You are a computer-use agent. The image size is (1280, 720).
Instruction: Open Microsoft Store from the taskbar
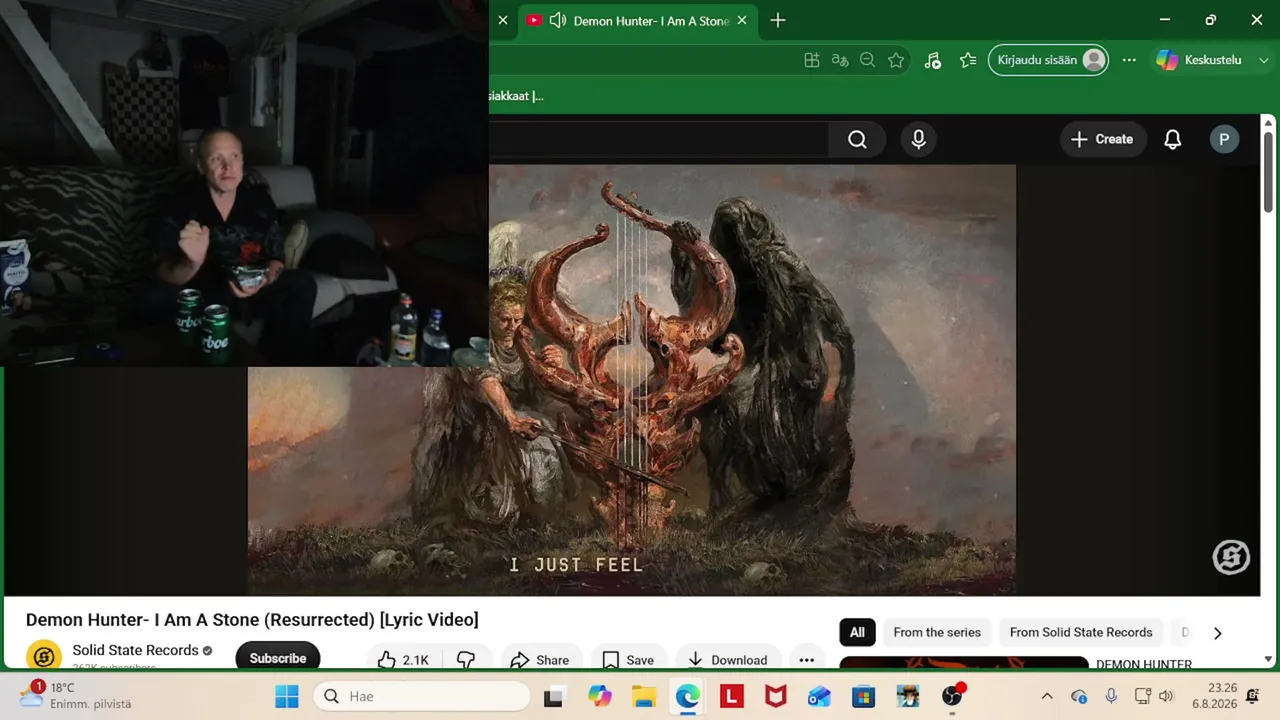pos(863,696)
